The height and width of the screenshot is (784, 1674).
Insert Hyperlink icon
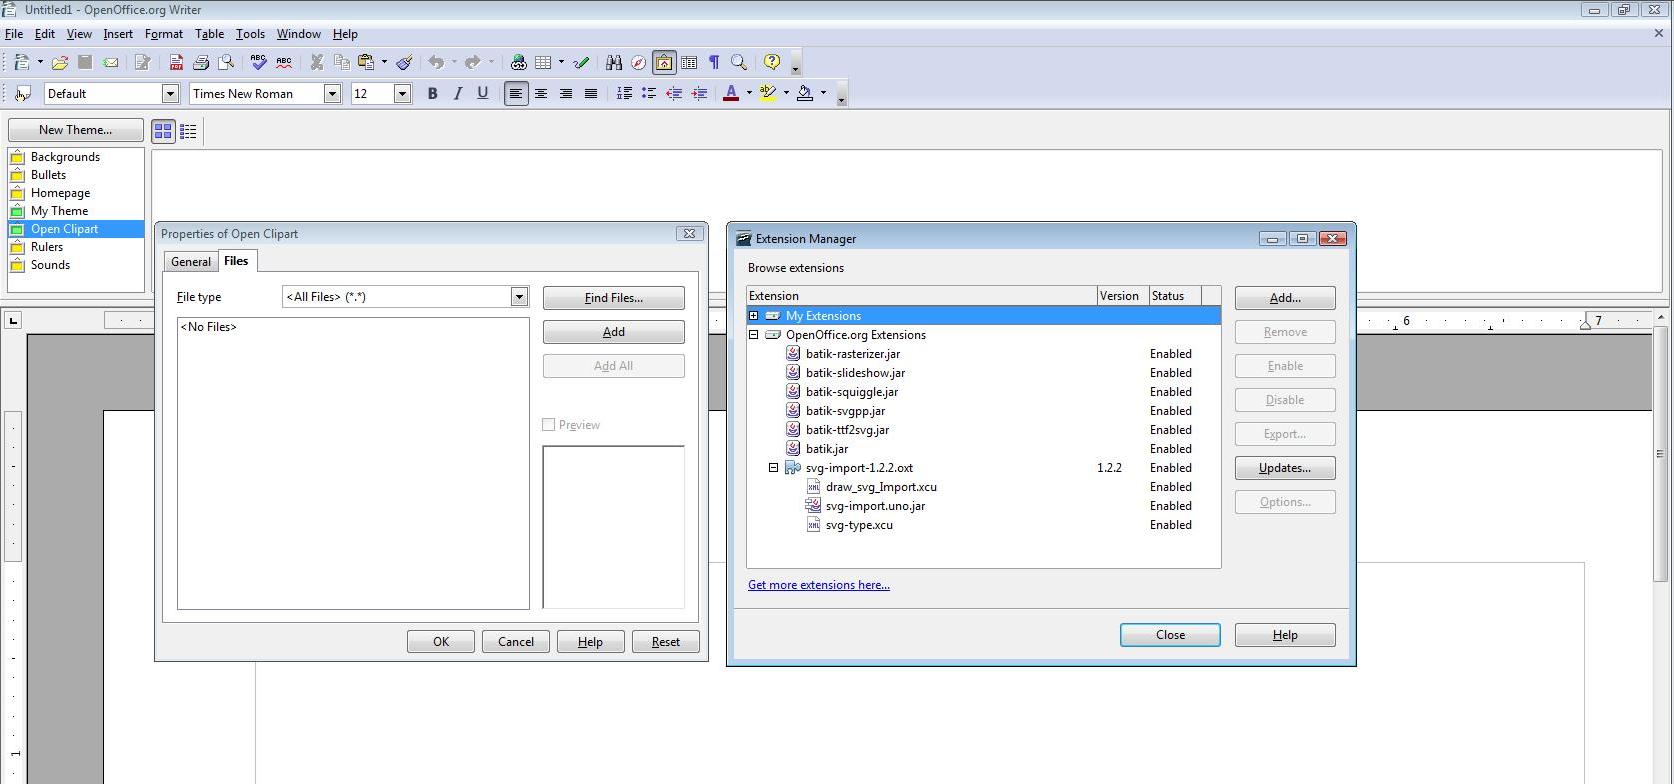(518, 62)
